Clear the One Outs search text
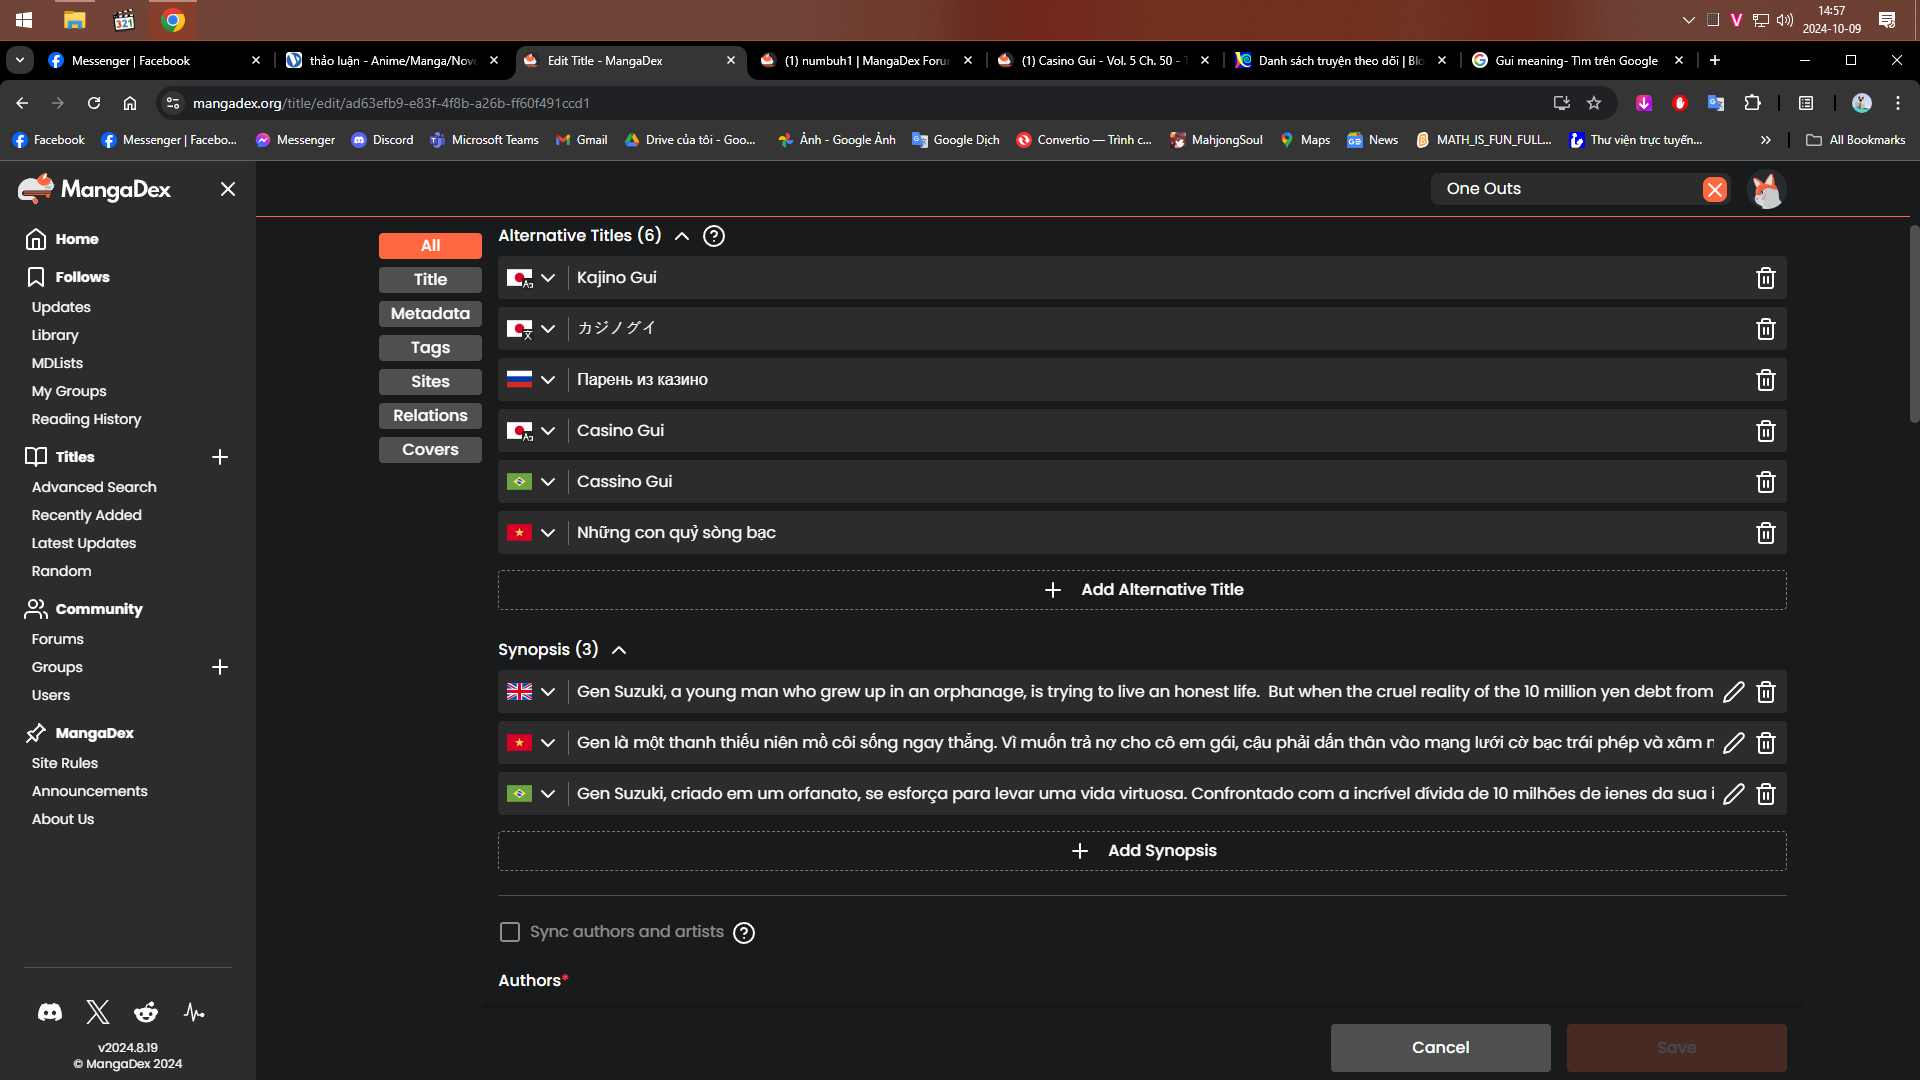 [1714, 190]
